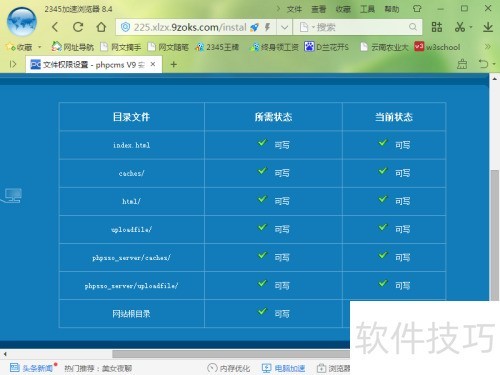Screen dimensions: 500x375
Task: Click the skin shirt icon
Action: 417,9
